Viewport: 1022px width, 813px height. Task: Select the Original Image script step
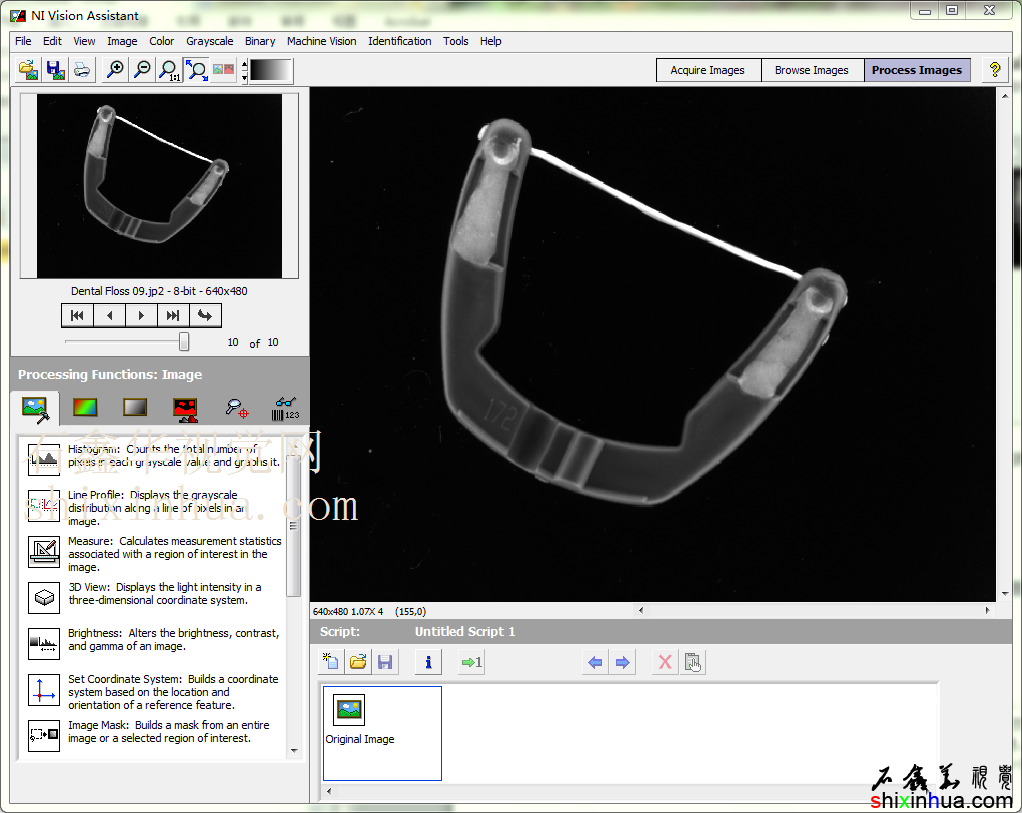pyautogui.click(x=350, y=711)
